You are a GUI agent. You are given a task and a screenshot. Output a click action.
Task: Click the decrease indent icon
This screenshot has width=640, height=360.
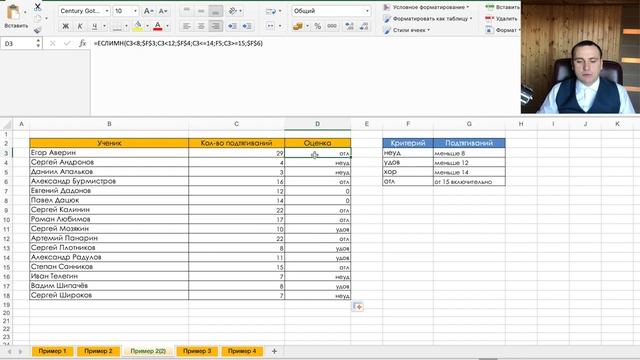tap(232, 26)
